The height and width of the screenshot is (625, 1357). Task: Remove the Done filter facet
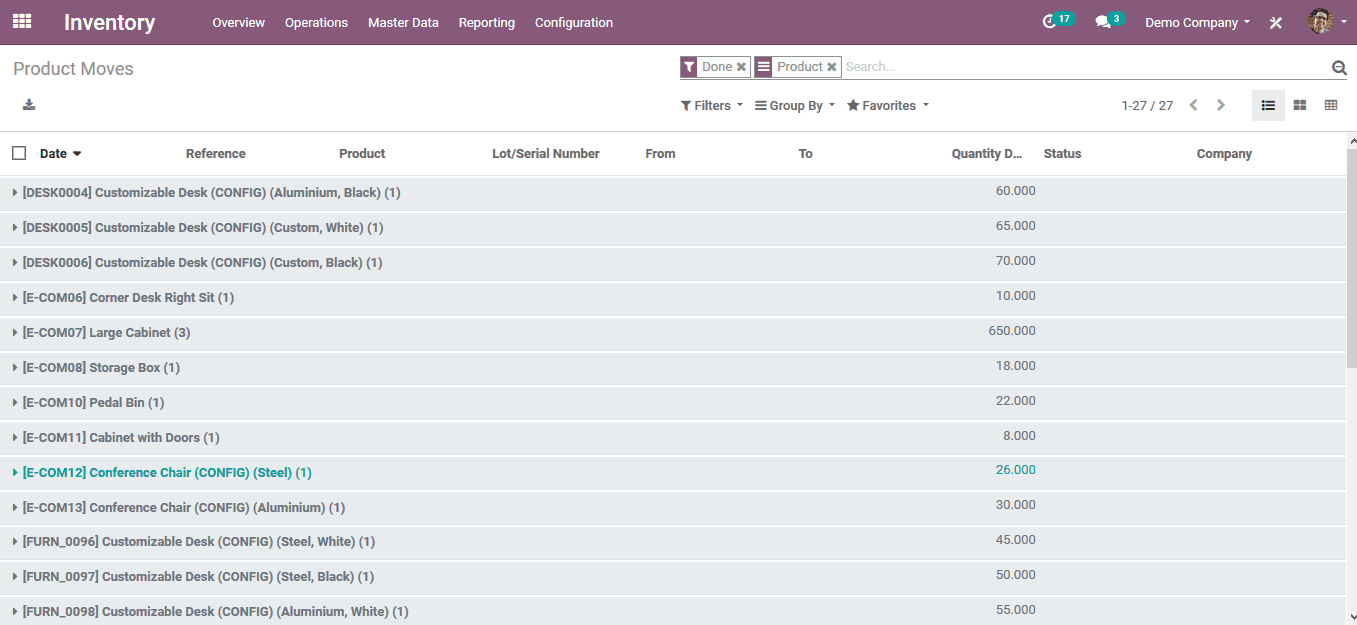[x=741, y=67]
